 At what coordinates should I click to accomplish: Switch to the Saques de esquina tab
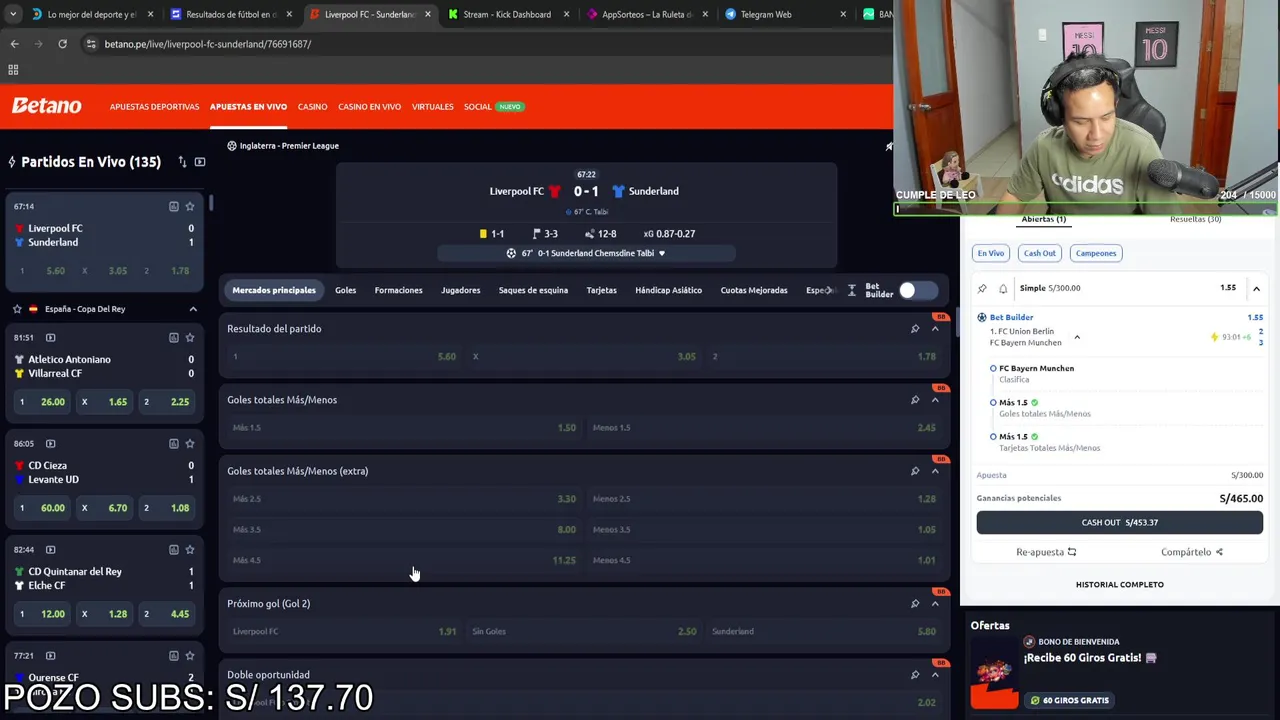click(x=533, y=290)
